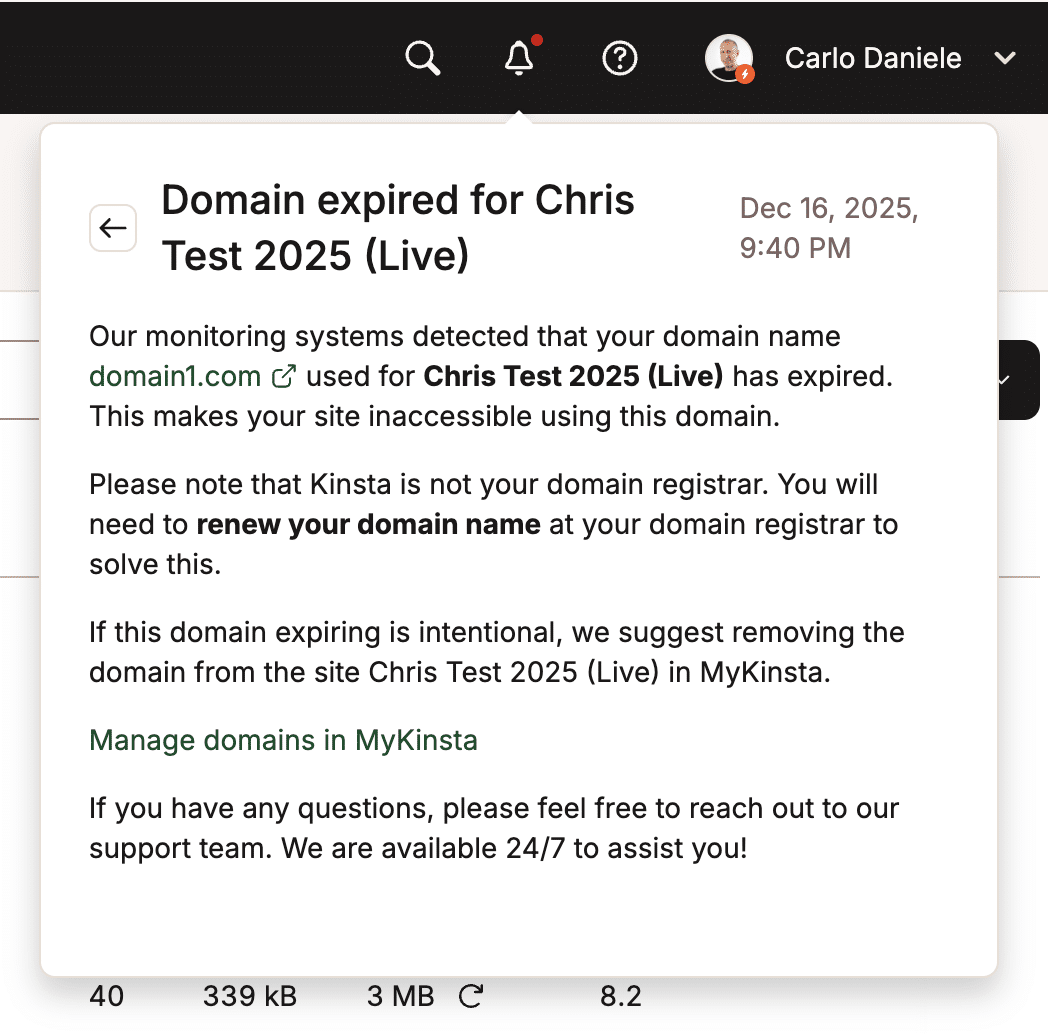1048x1034 pixels.
Task: Go back using the left arrow button
Action: pyautogui.click(x=113, y=228)
